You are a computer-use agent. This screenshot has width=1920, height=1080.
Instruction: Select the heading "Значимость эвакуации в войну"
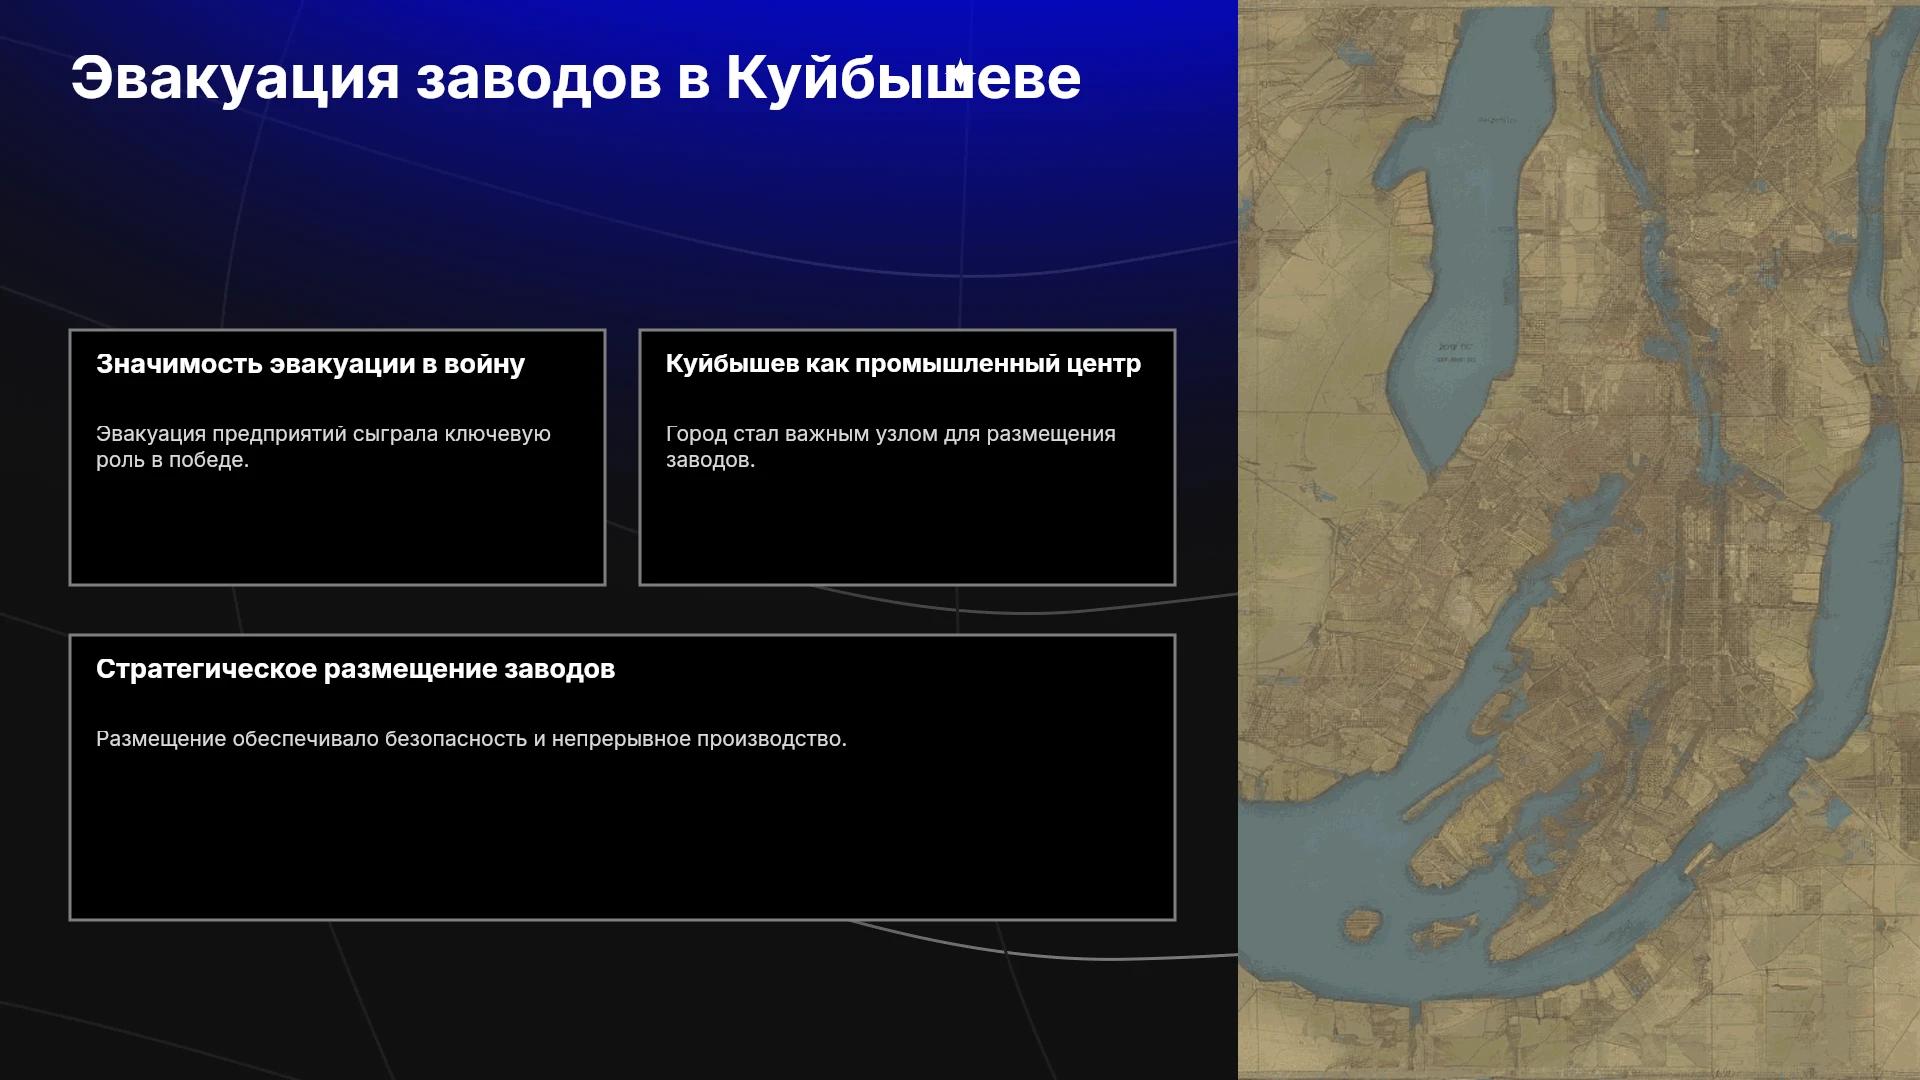tap(310, 364)
